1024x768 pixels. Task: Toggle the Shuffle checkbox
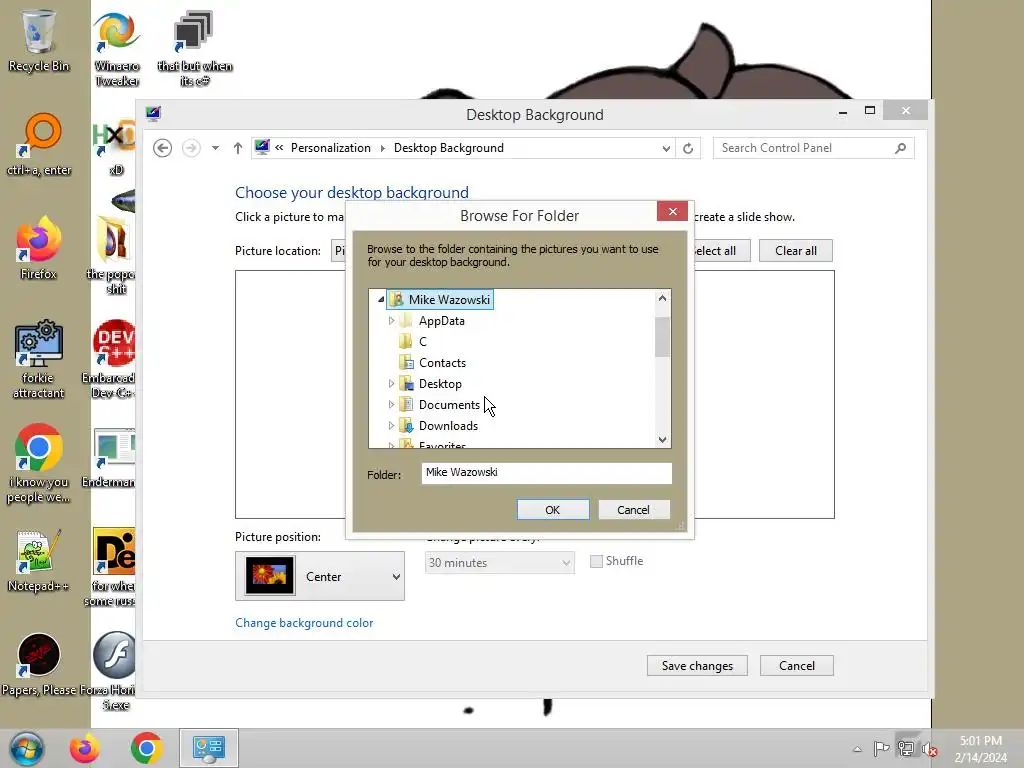pyautogui.click(x=596, y=561)
